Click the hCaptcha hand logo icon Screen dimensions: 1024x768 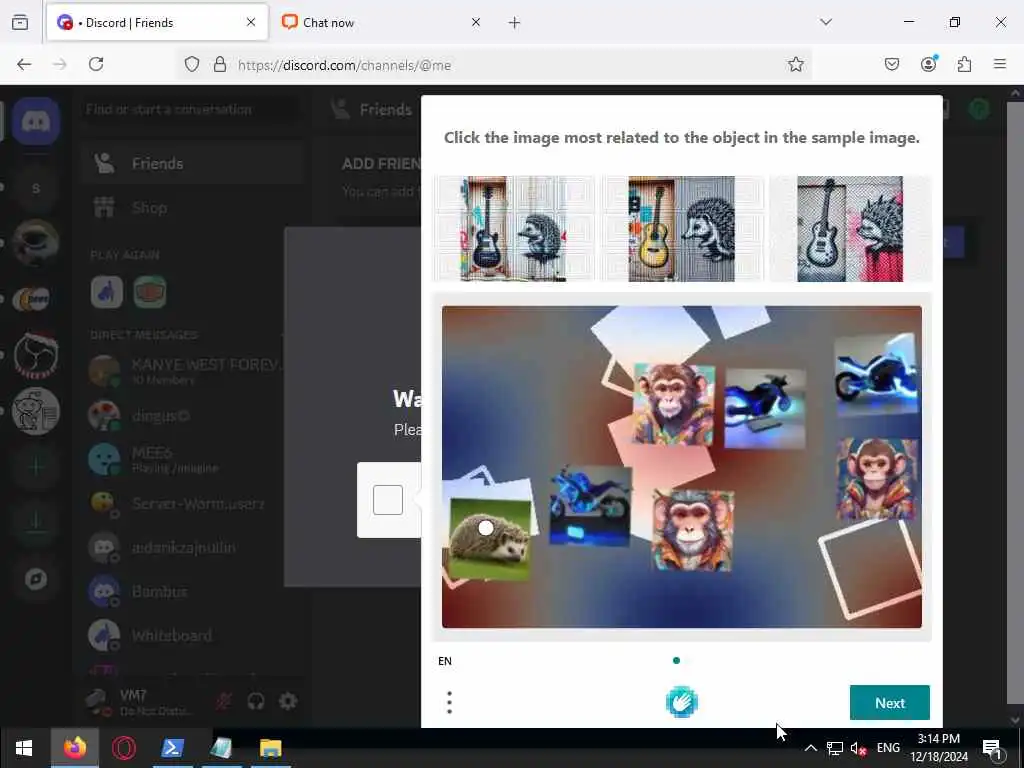pyautogui.click(x=682, y=703)
